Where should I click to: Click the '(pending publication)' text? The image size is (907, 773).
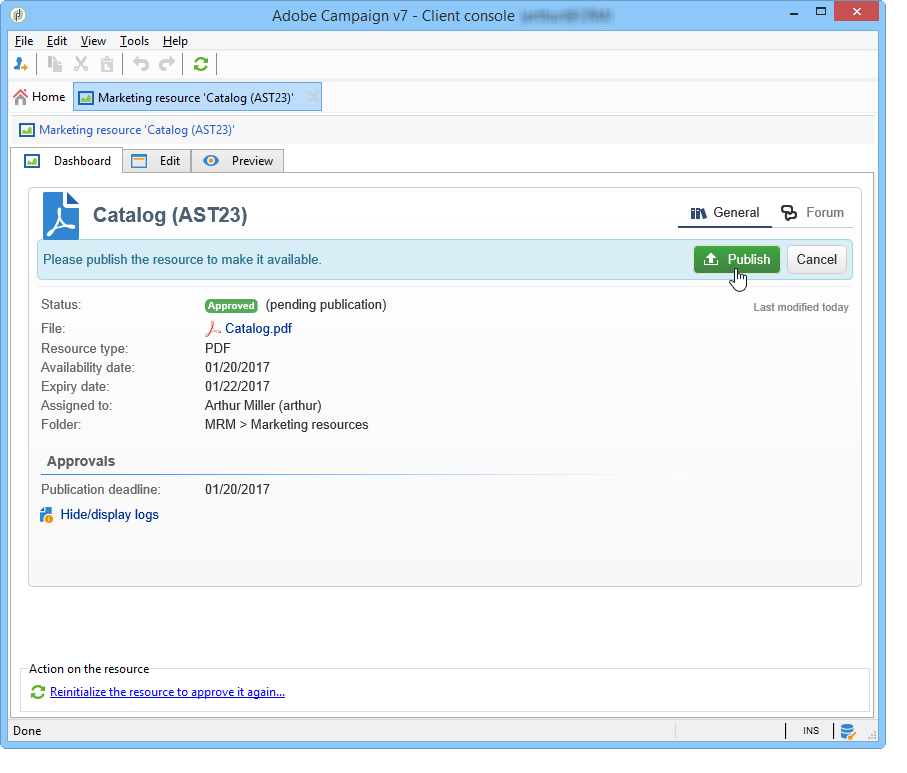326,305
